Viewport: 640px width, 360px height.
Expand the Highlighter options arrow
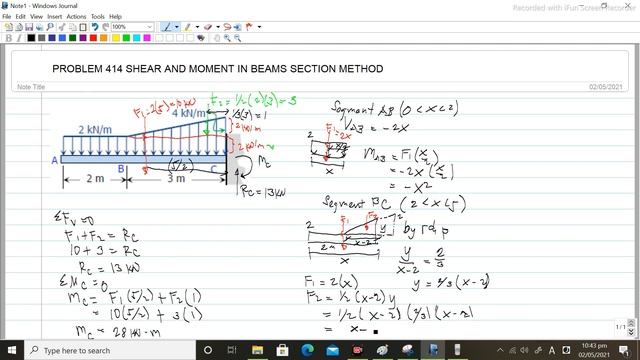tap(197, 27)
